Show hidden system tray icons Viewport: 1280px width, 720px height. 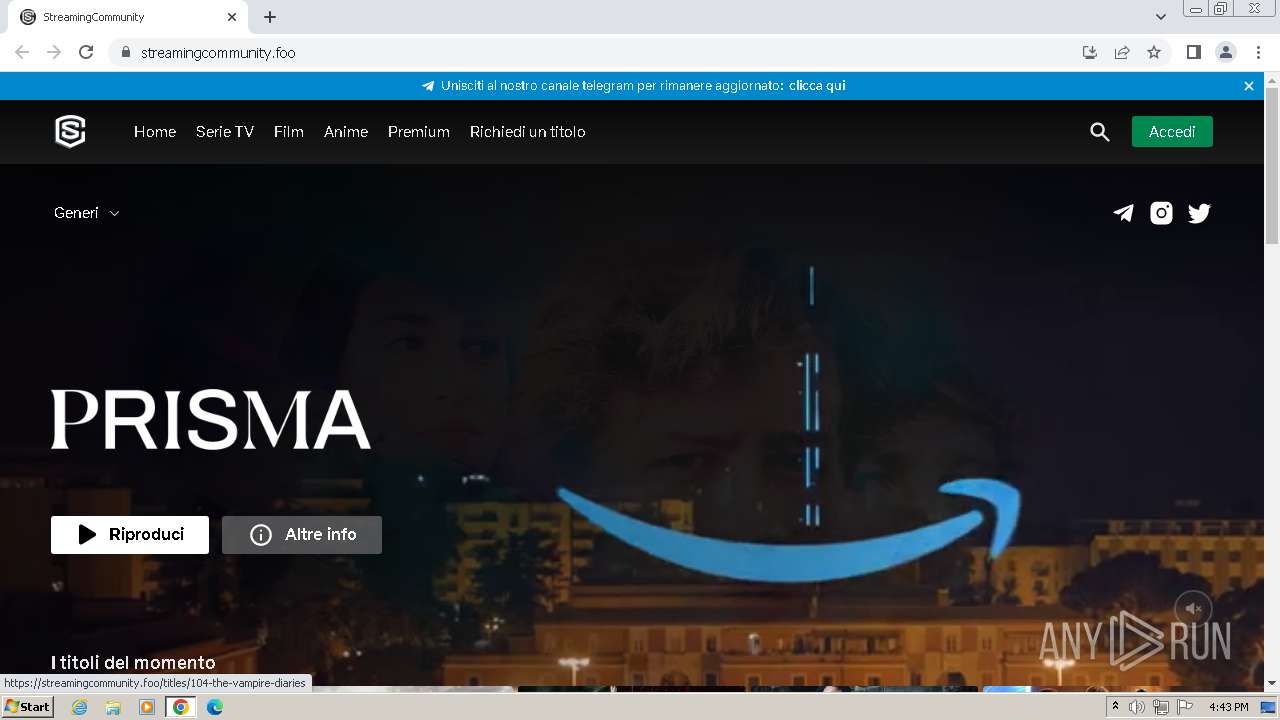[1115, 707]
